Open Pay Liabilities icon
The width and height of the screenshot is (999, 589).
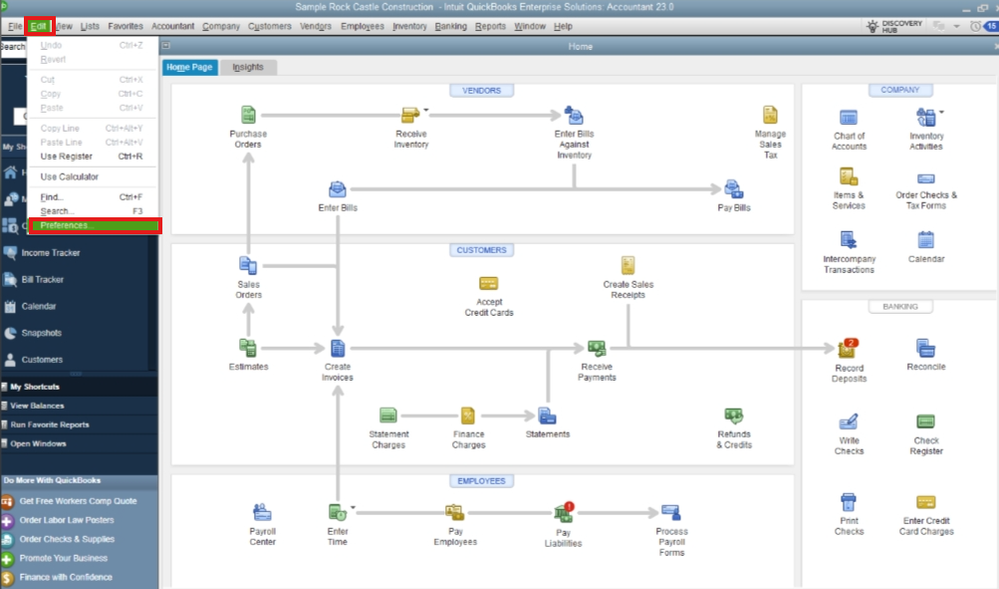pyautogui.click(x=564, y=513)
